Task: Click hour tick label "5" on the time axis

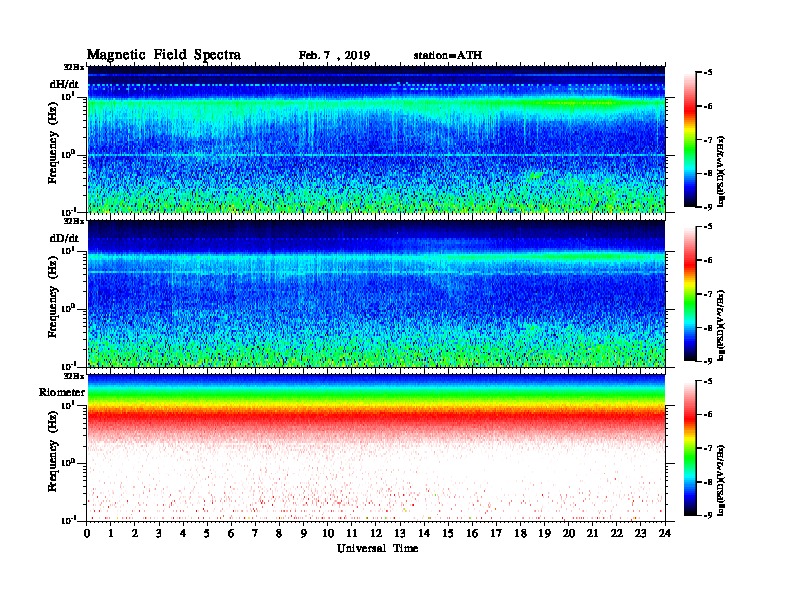Action: (x=207, y=534)
